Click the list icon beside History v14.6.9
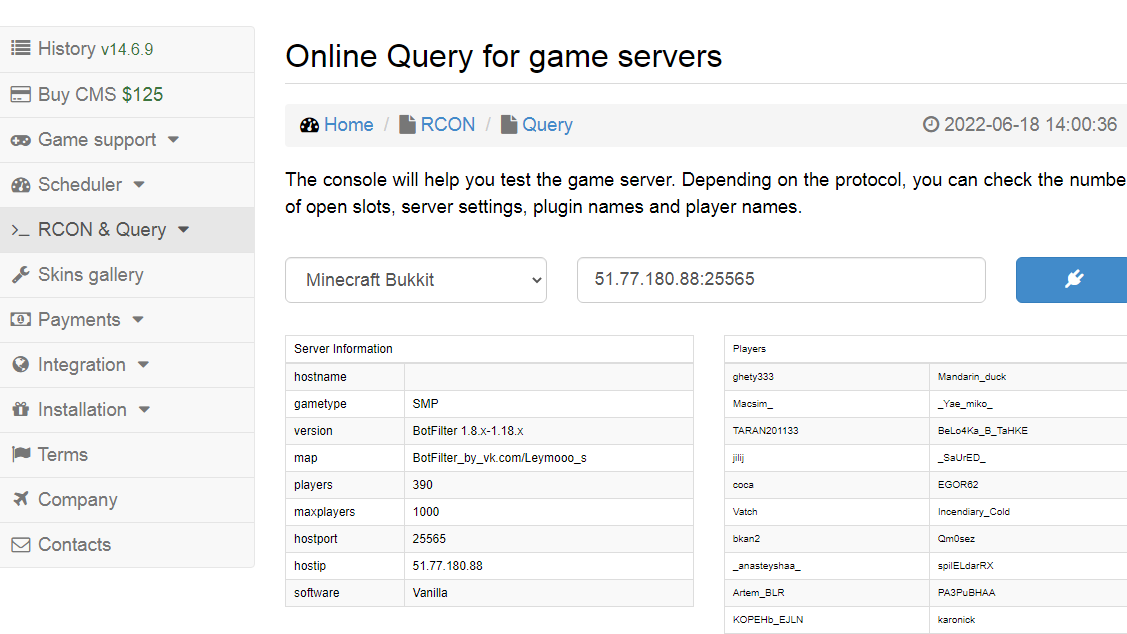Screen dimensions: 1127x634 click(x=19, y=48)
